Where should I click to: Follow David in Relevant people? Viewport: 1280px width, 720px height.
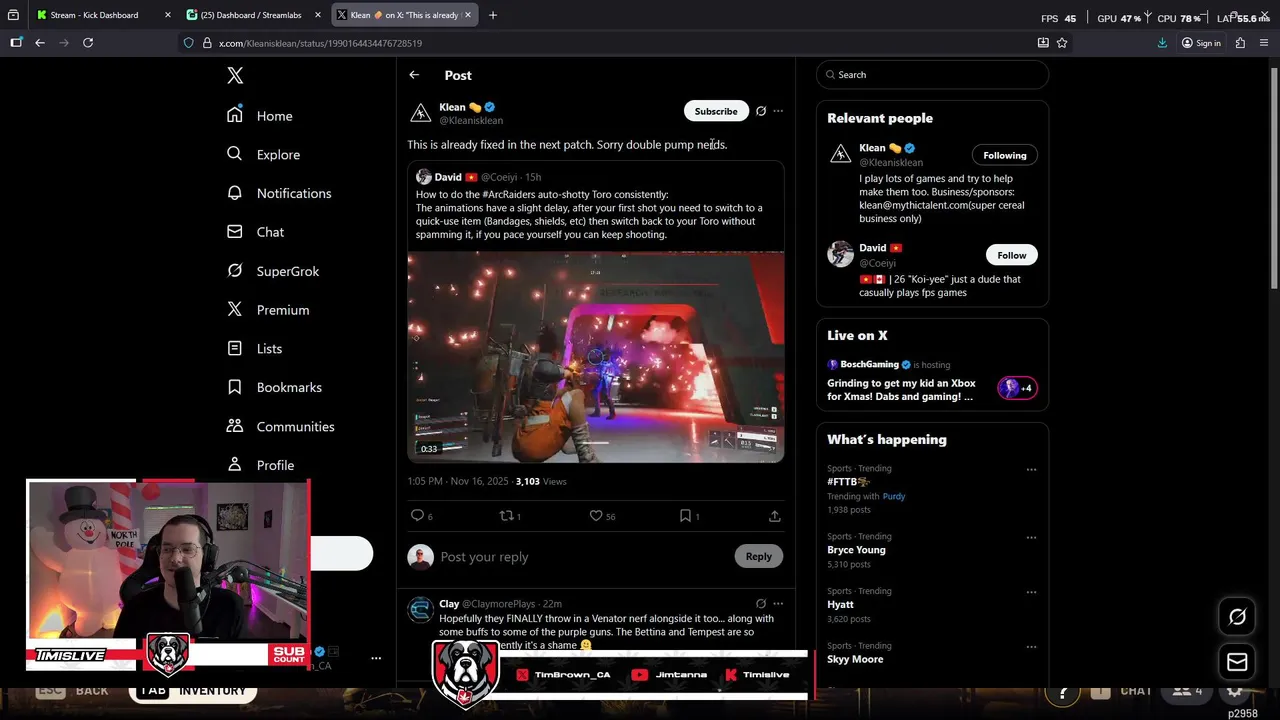click(1012, 255)
